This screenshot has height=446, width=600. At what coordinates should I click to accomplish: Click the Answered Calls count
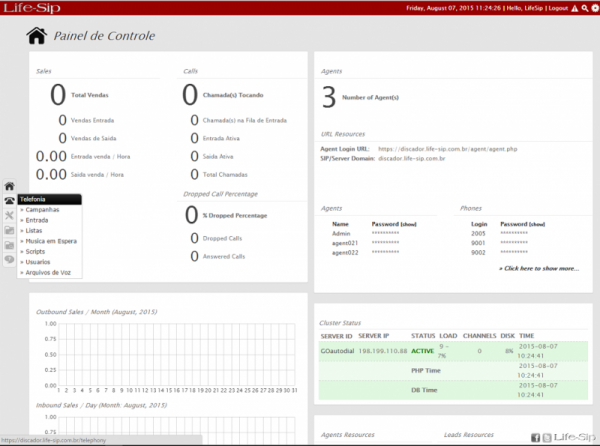click(194, 256)
